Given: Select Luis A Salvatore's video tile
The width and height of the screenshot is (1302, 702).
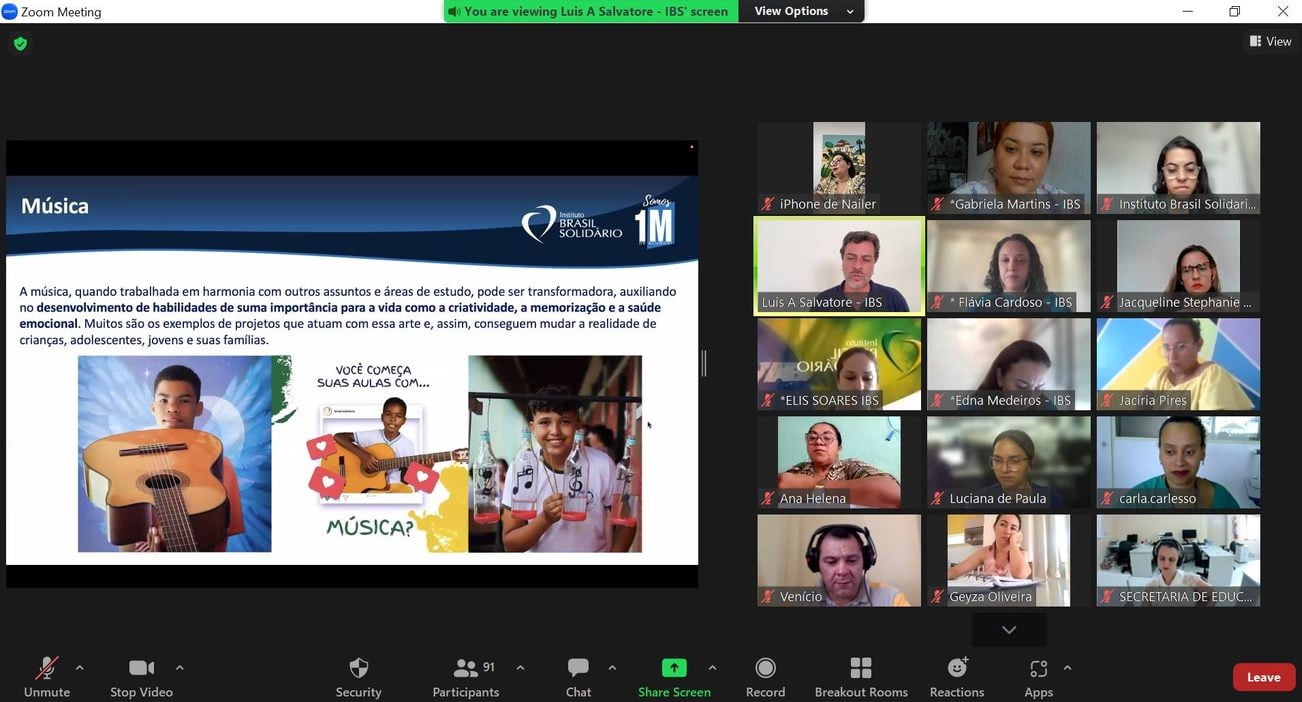Looking at the screenshot, I should click(x=839, y=266).
